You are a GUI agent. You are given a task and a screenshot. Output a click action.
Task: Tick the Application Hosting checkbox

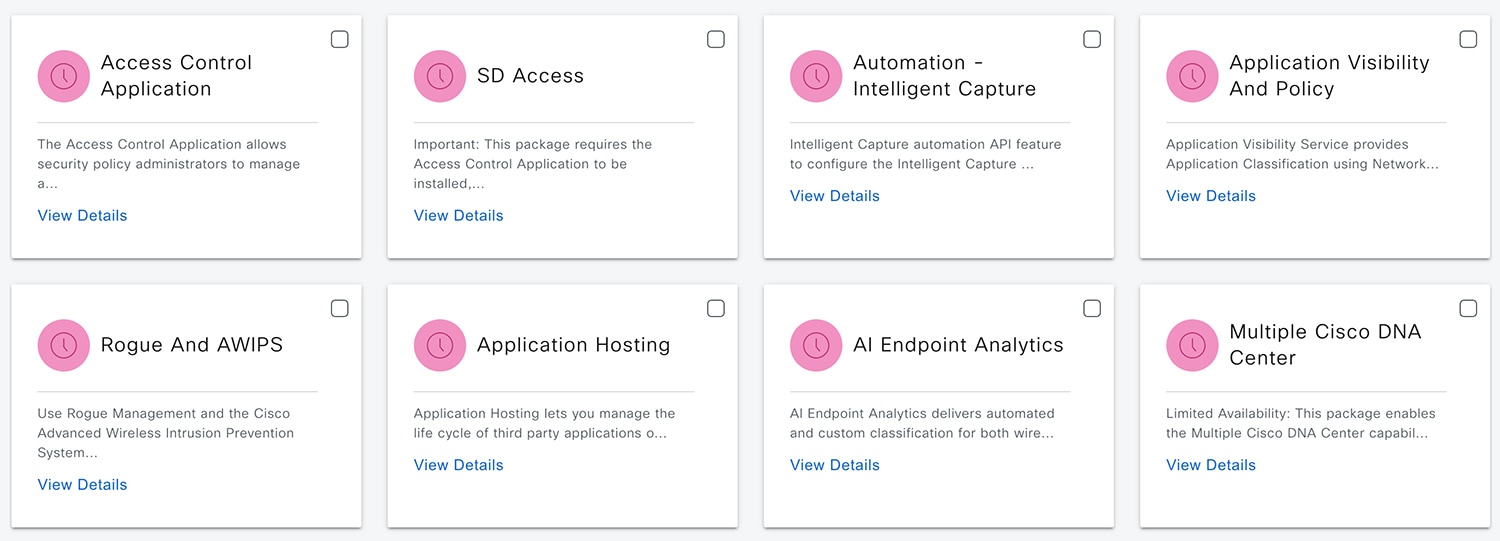point(716,308)
